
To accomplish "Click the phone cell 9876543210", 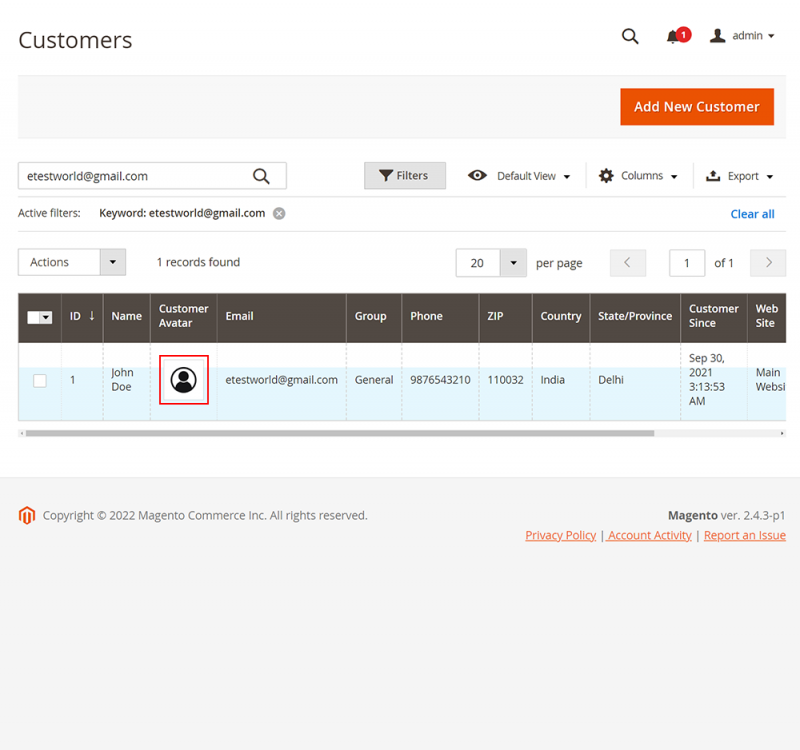I will (x=440, y=380).
